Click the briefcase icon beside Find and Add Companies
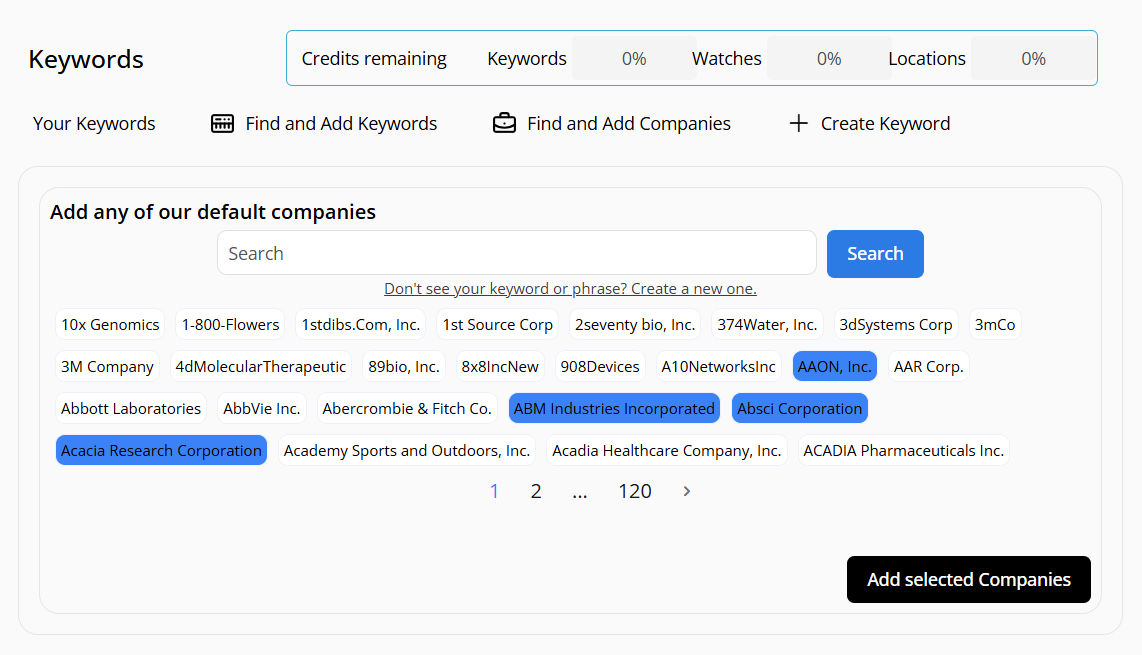Screen dimensions: 1142x655 pos(504,124)
